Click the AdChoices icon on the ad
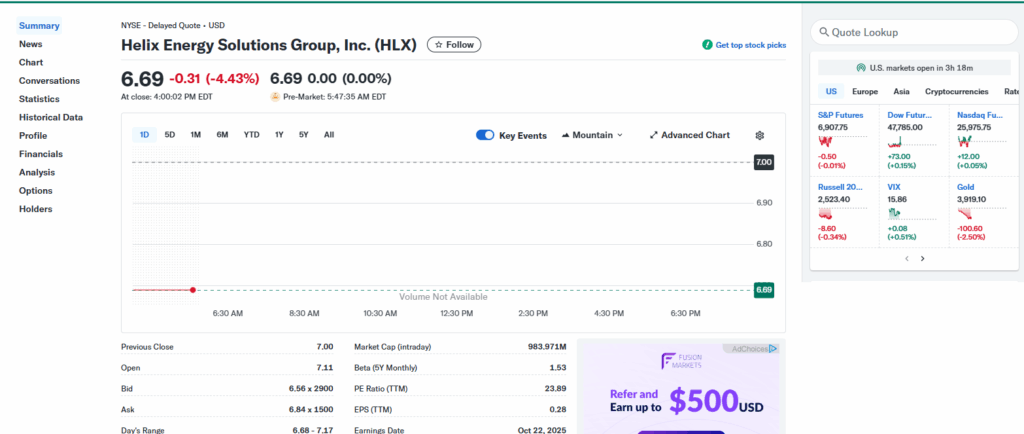 [773, 349]
